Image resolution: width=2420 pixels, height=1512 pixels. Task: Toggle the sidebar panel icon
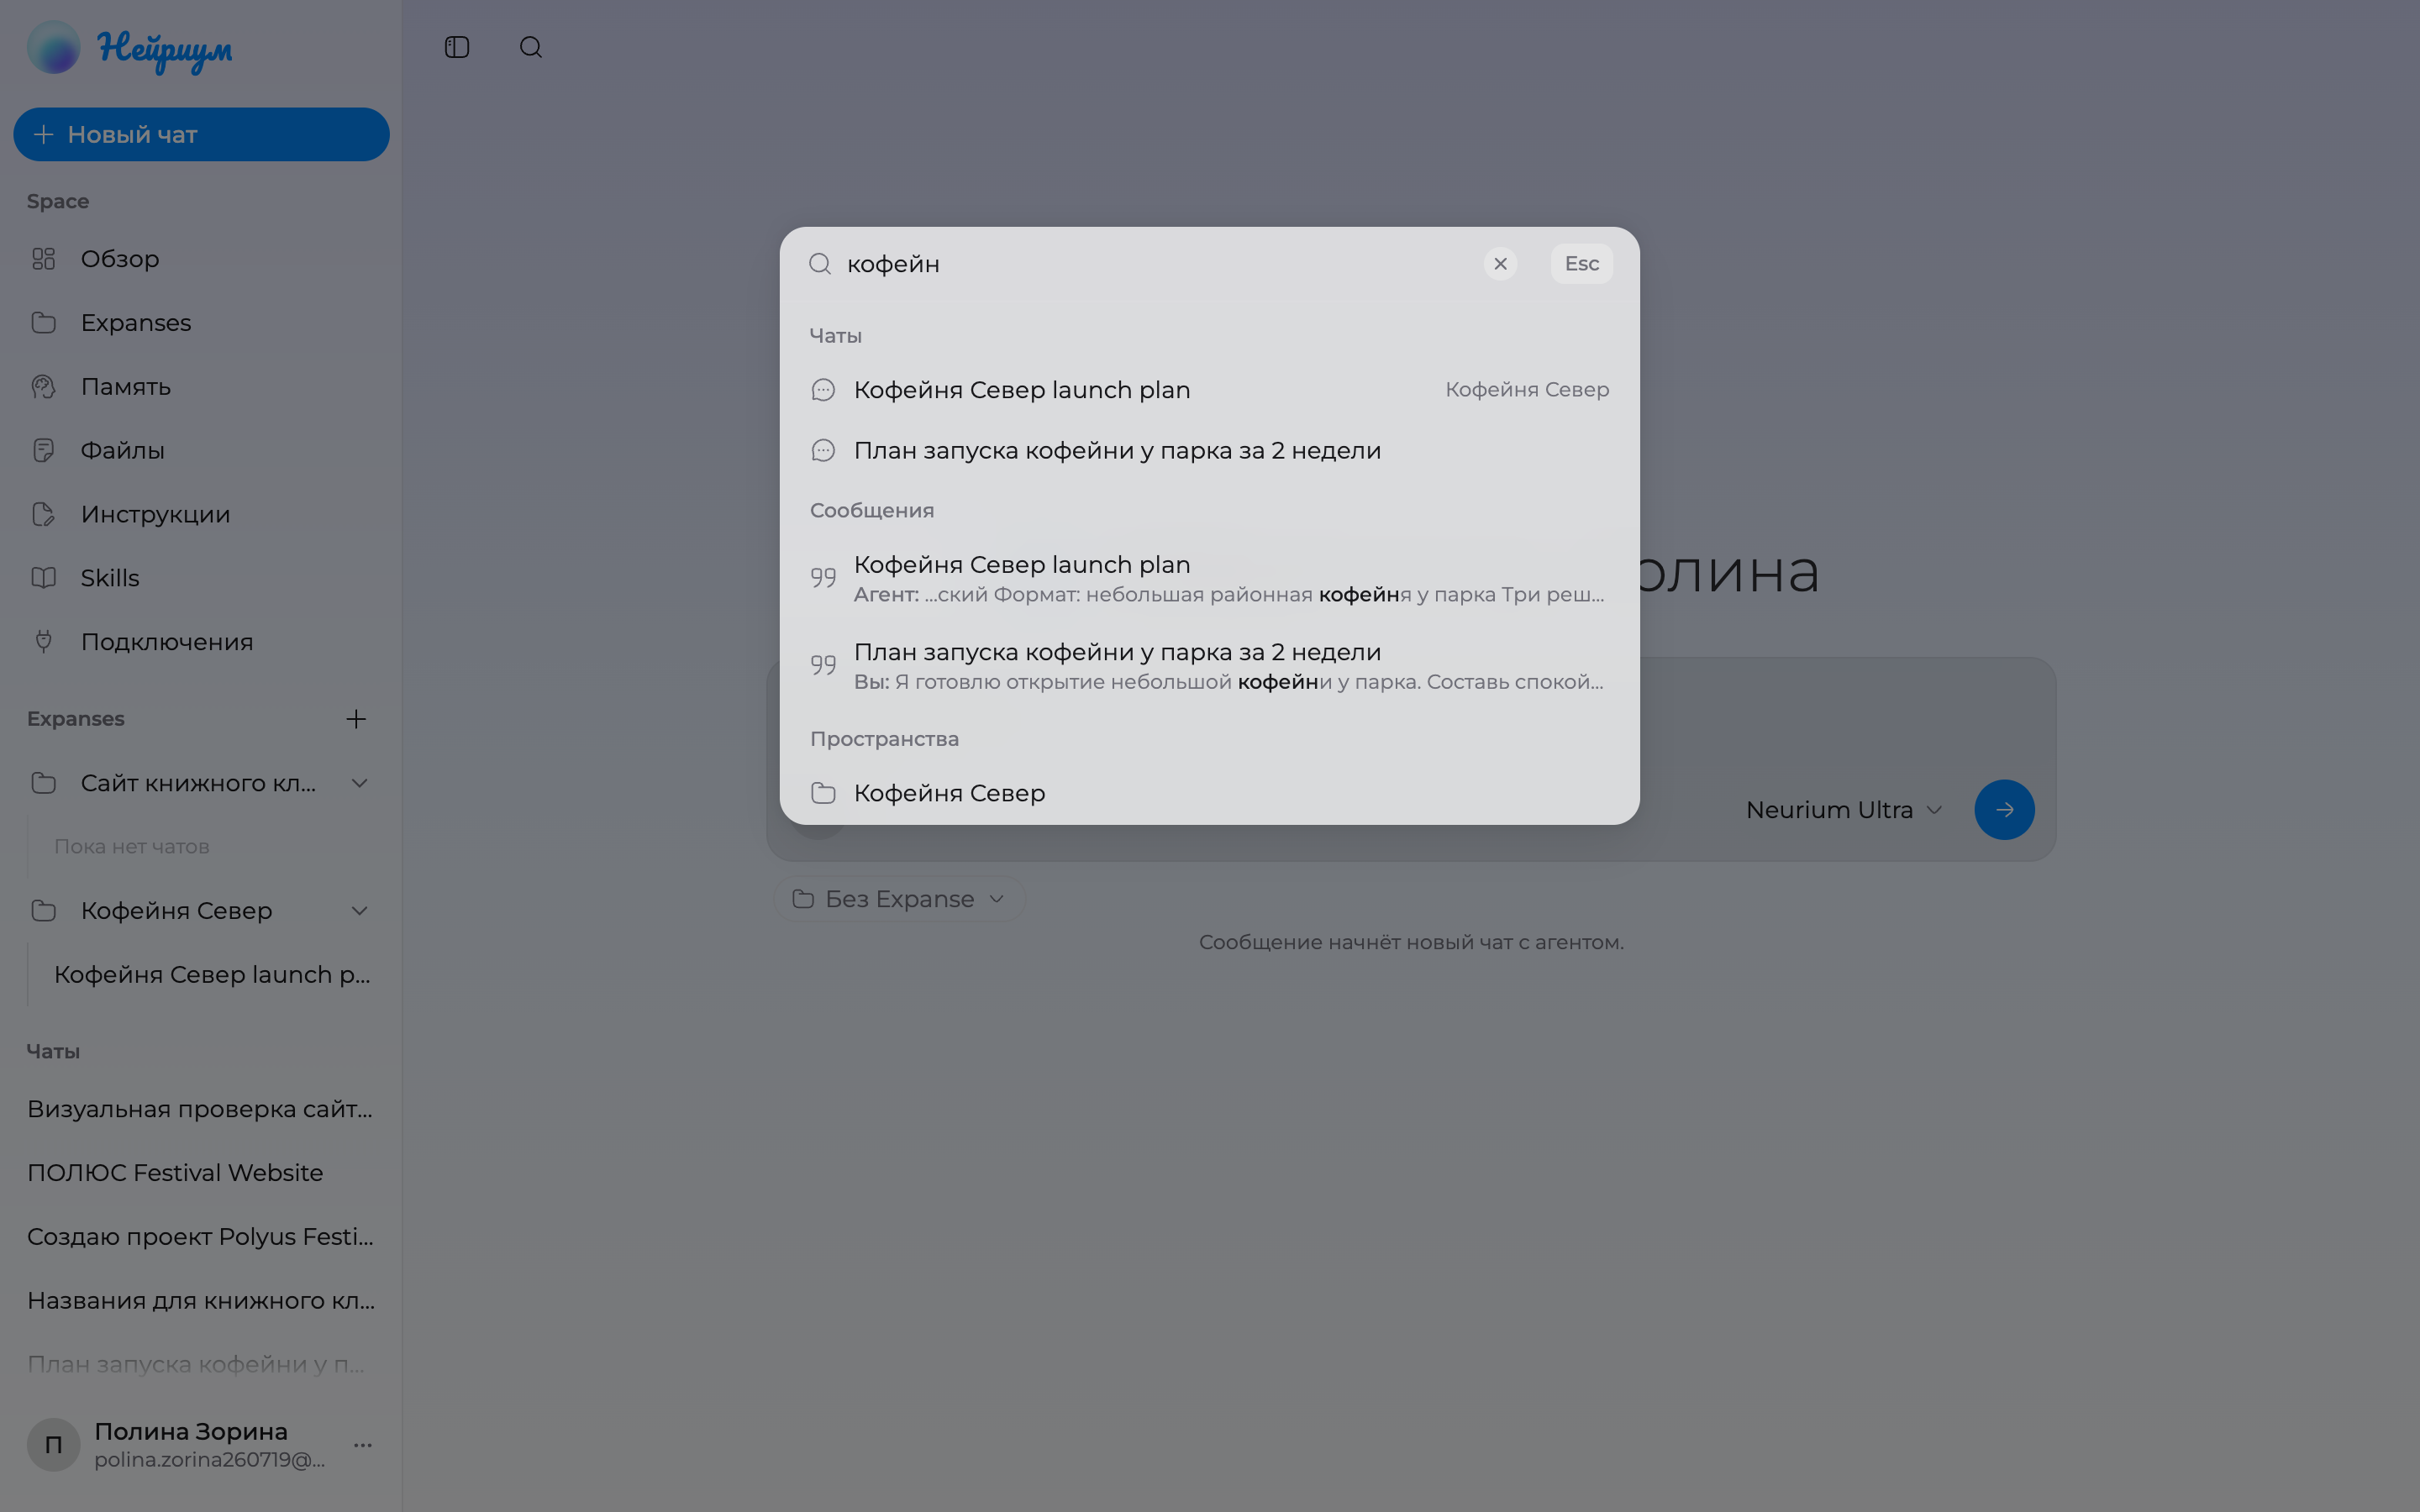tap(457, 47)
